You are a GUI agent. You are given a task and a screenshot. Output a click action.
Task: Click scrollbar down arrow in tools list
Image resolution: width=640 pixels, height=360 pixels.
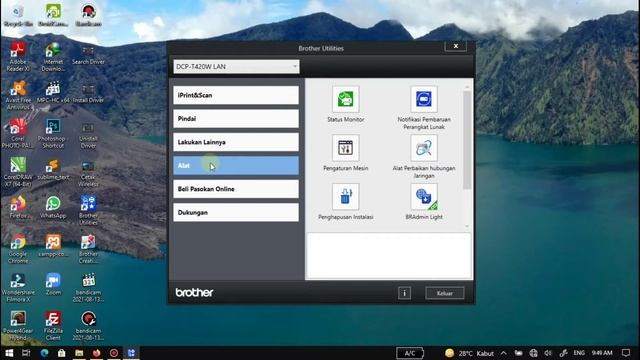(x=467, y=226)
